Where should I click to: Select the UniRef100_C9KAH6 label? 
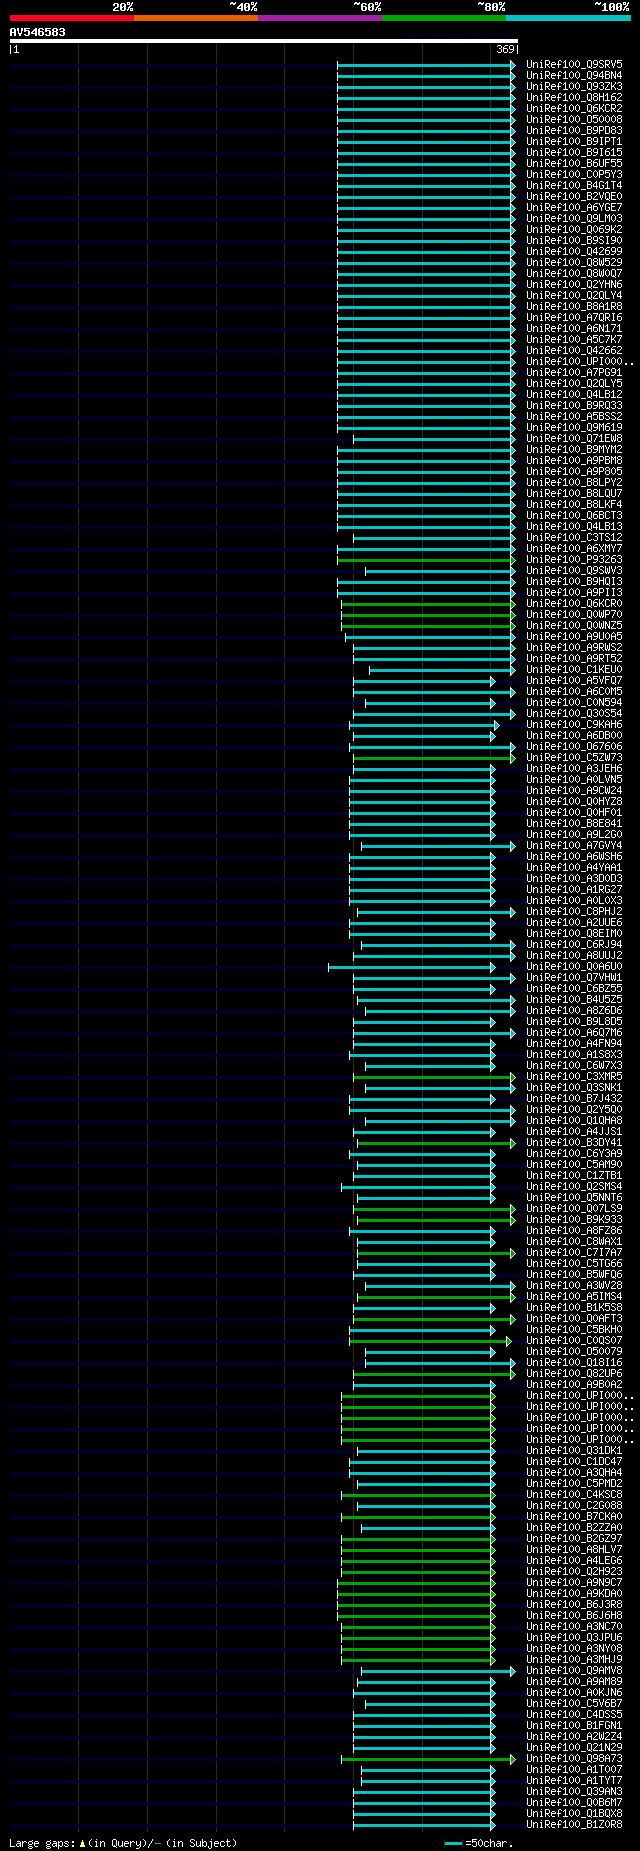point(574,724)
